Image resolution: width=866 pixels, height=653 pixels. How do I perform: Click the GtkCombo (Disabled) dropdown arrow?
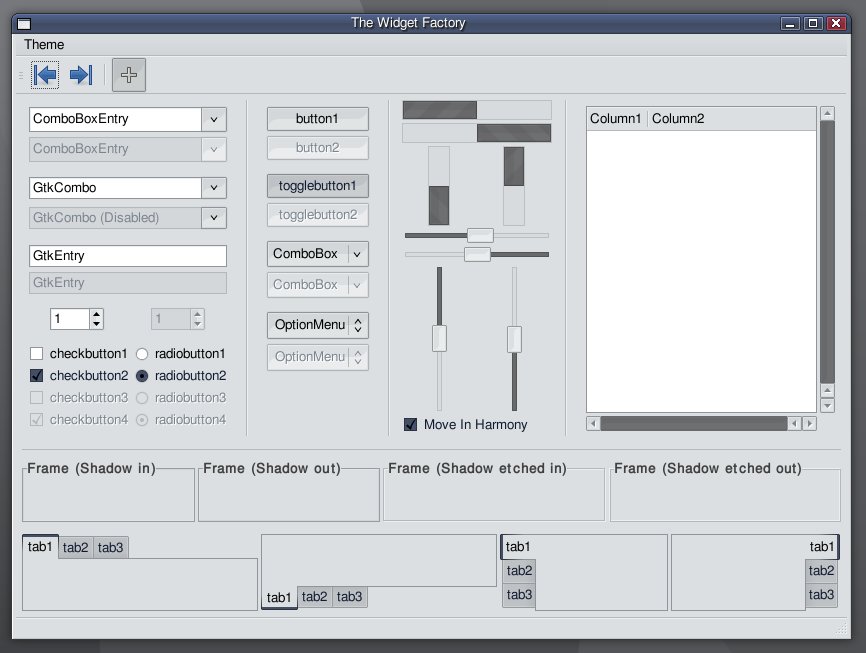(214, 218)
